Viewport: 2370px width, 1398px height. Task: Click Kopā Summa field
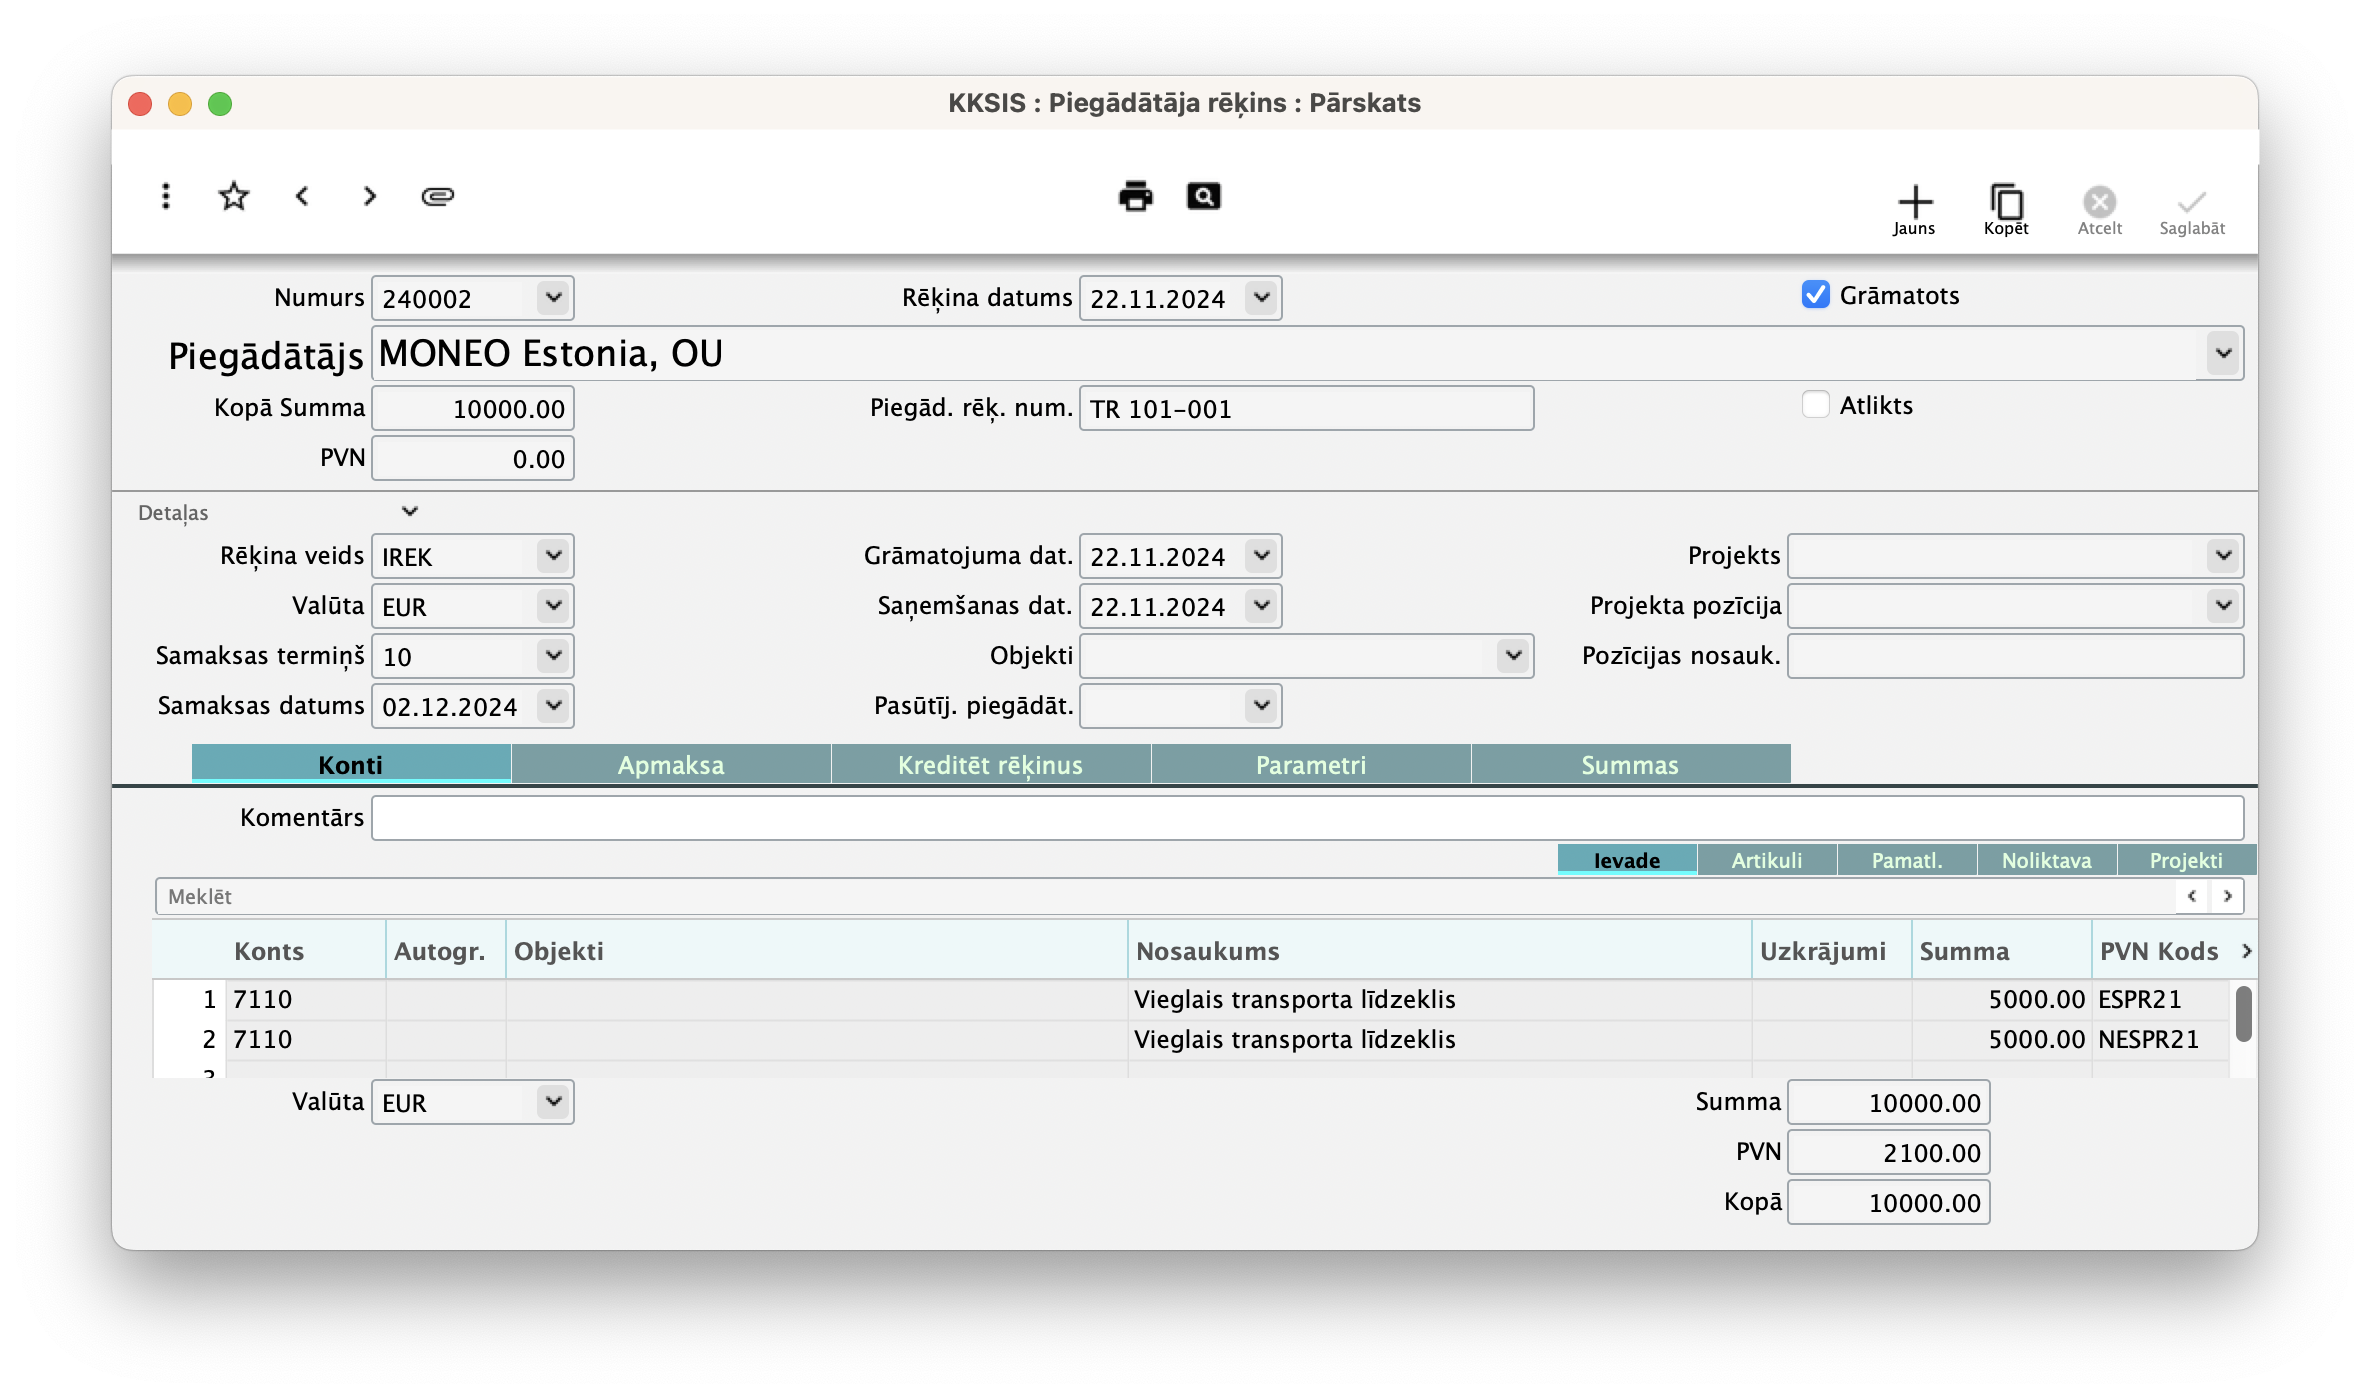(x=473, y=408)
